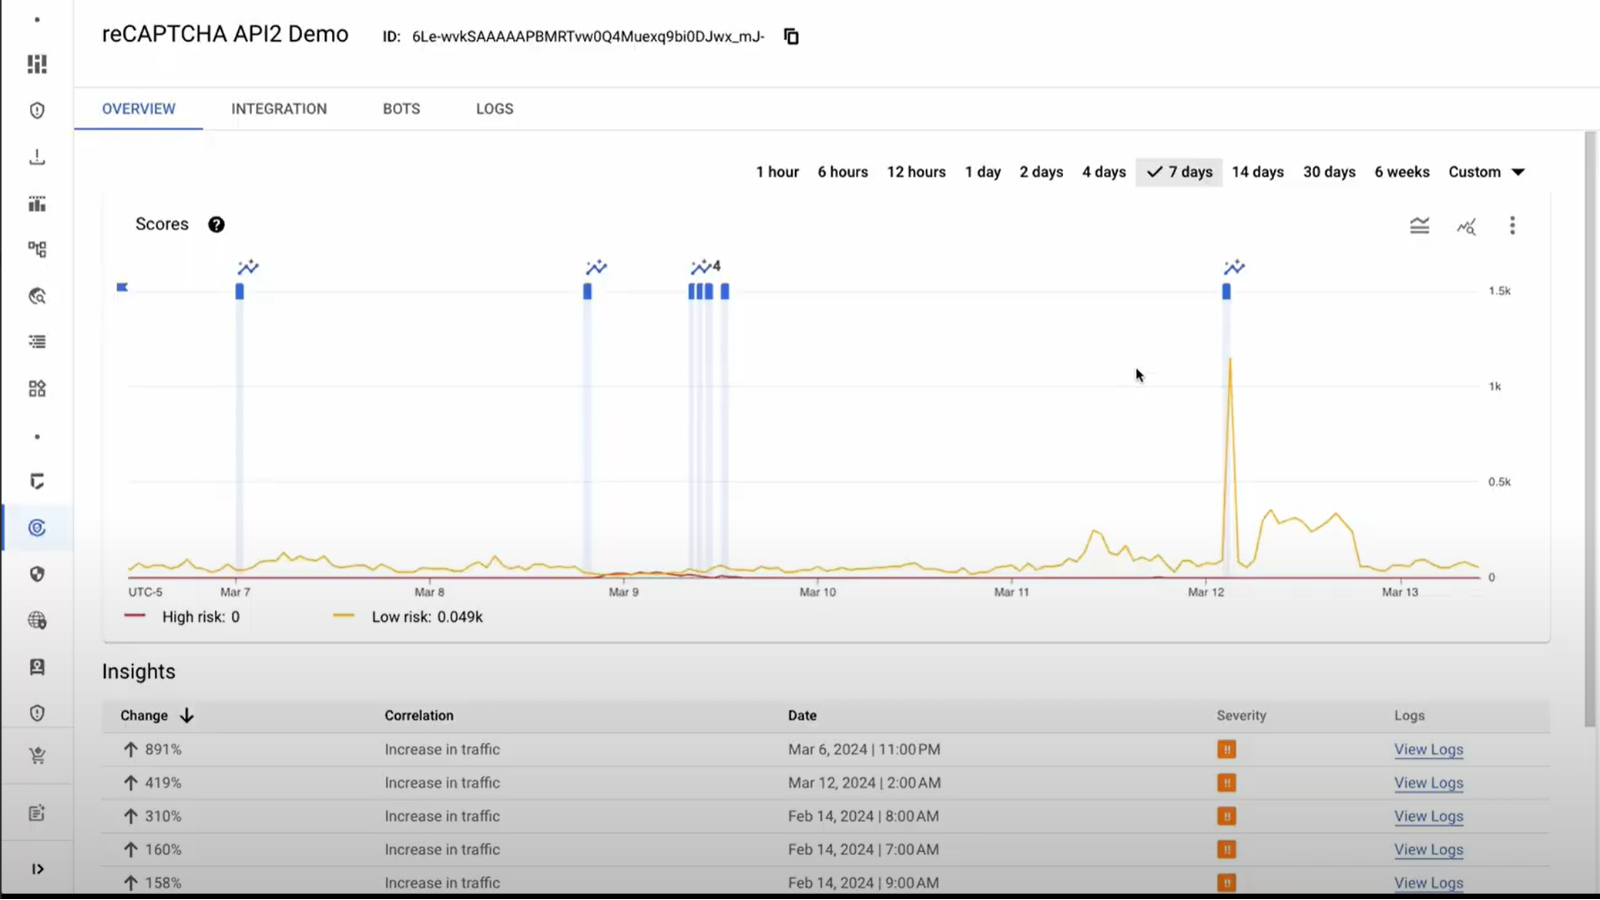Open the hierarchy tree icon in sidebar
Viewport: 1600px width, 900px height.
click(37, 249)
